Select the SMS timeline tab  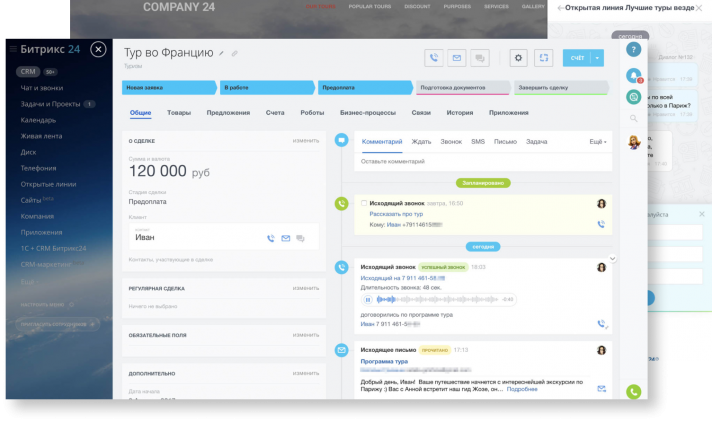478,142
